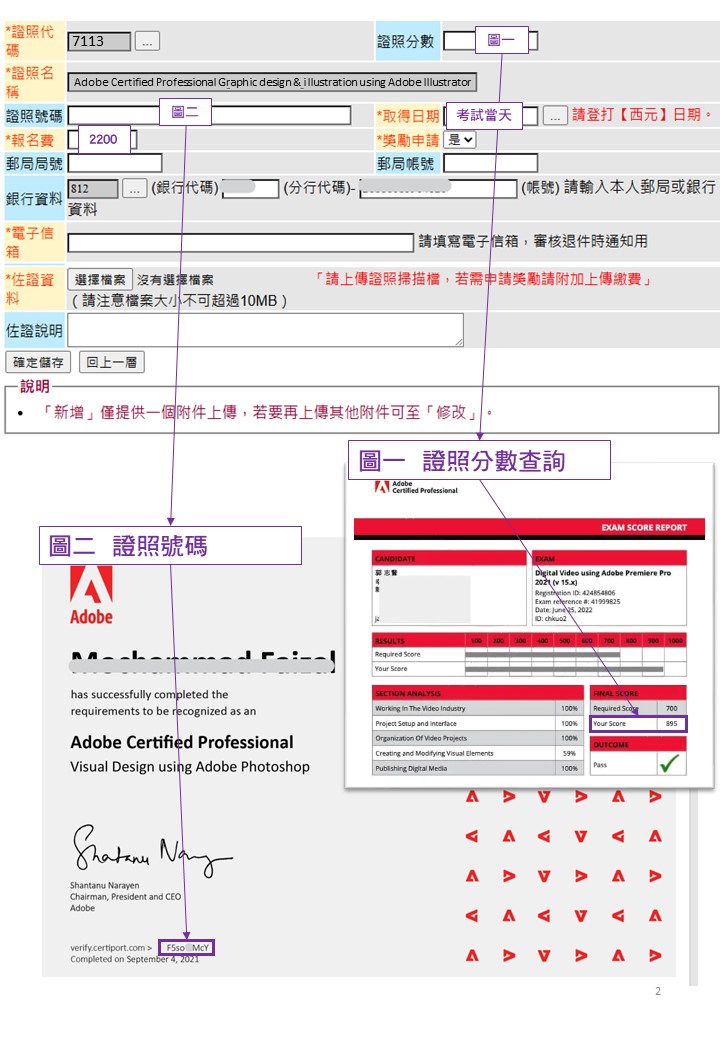Screen dimensions: 720x1040
Task: Click the verification code box on certificate
Action: (x=186, y=946)
